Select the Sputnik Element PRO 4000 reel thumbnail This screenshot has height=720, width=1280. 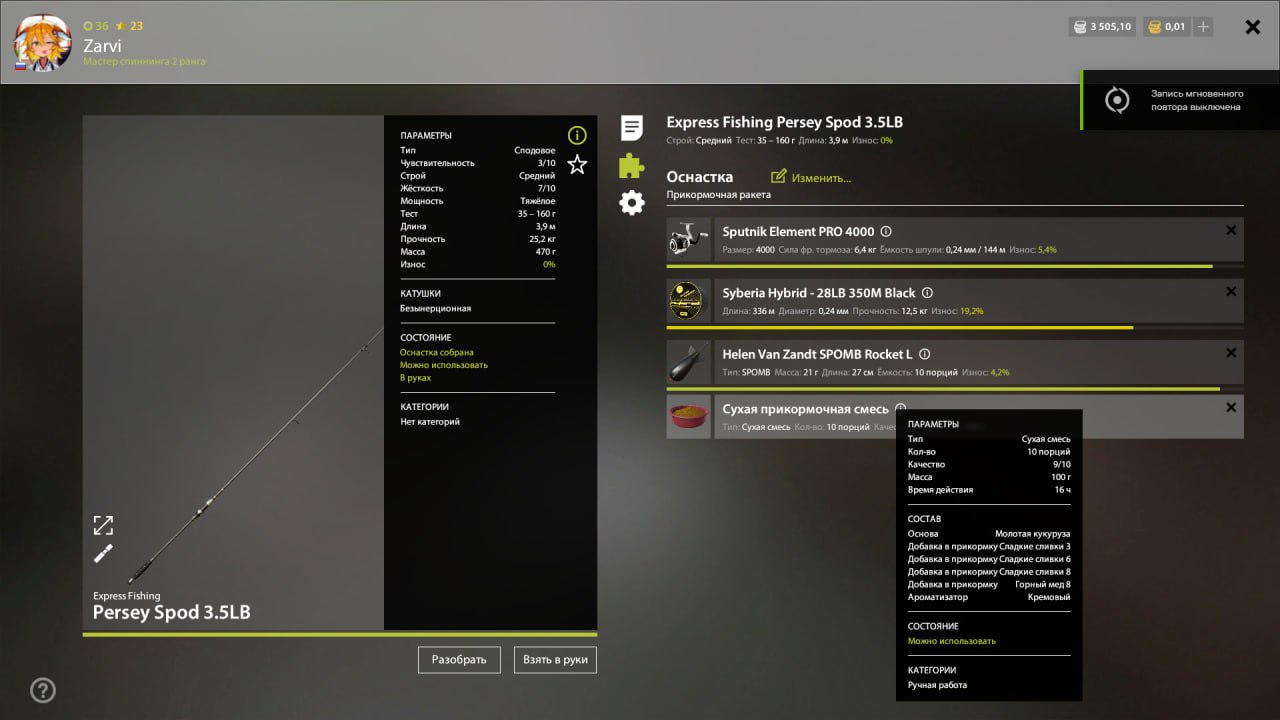[689, 240]
